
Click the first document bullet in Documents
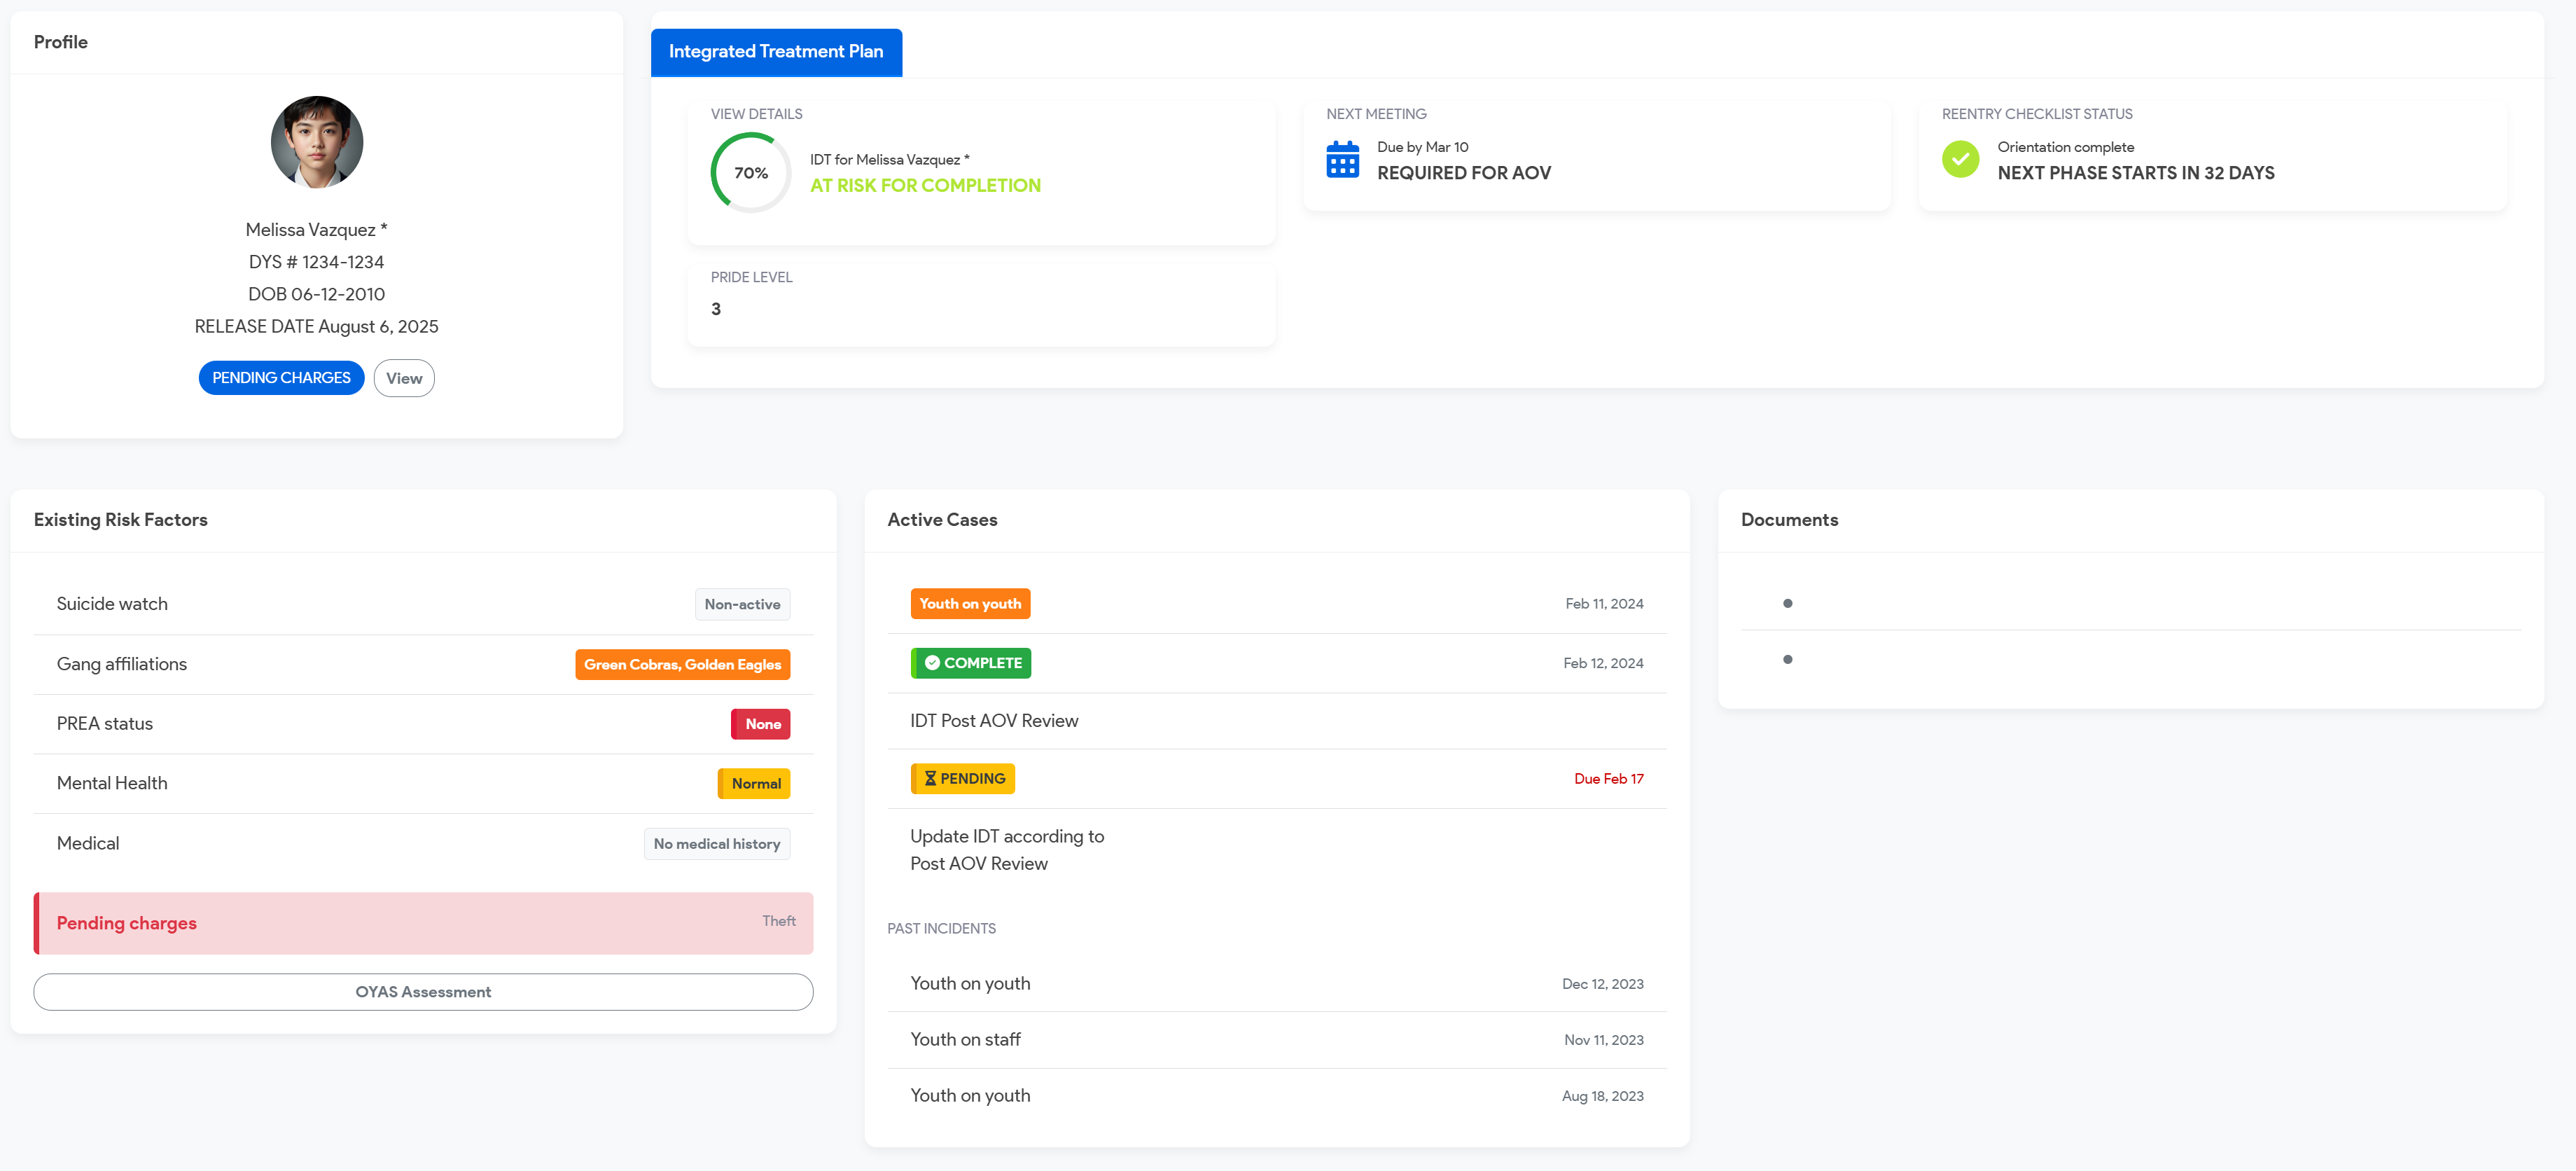[x=1787, y=604]
